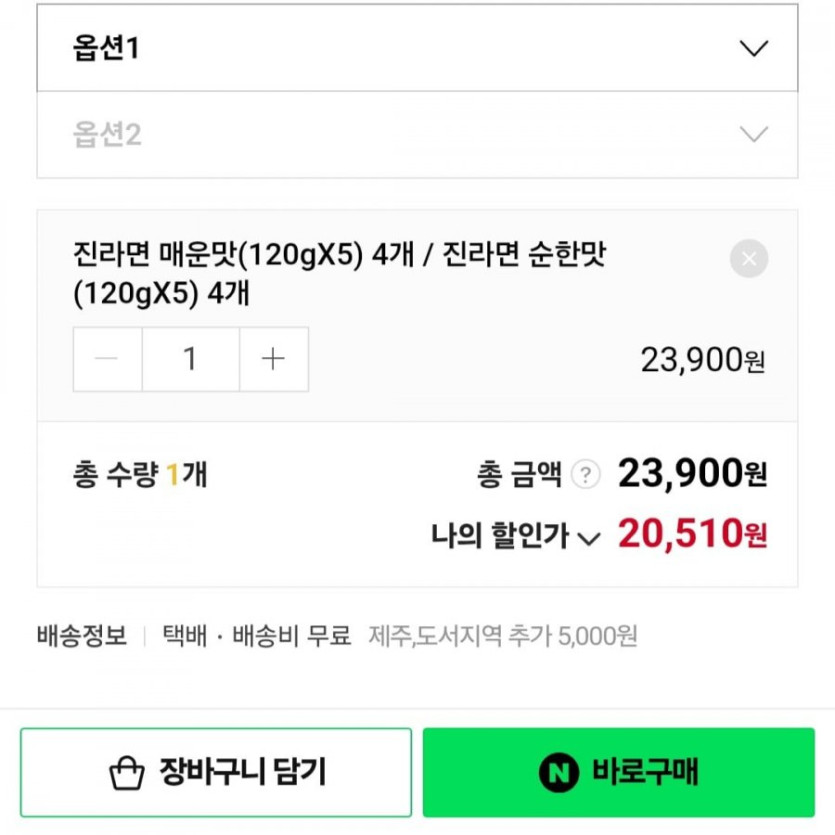Click the red 20,510원 discount price
Screen dimensions: 835x835
692,535
